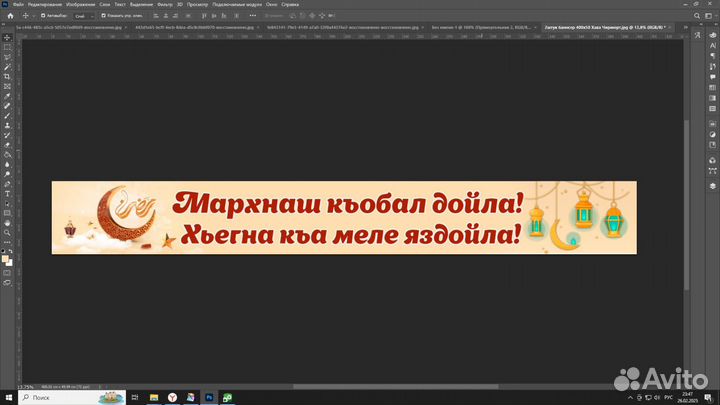Open the search icon in options bar
720x405 pixels.
point(697,16)
